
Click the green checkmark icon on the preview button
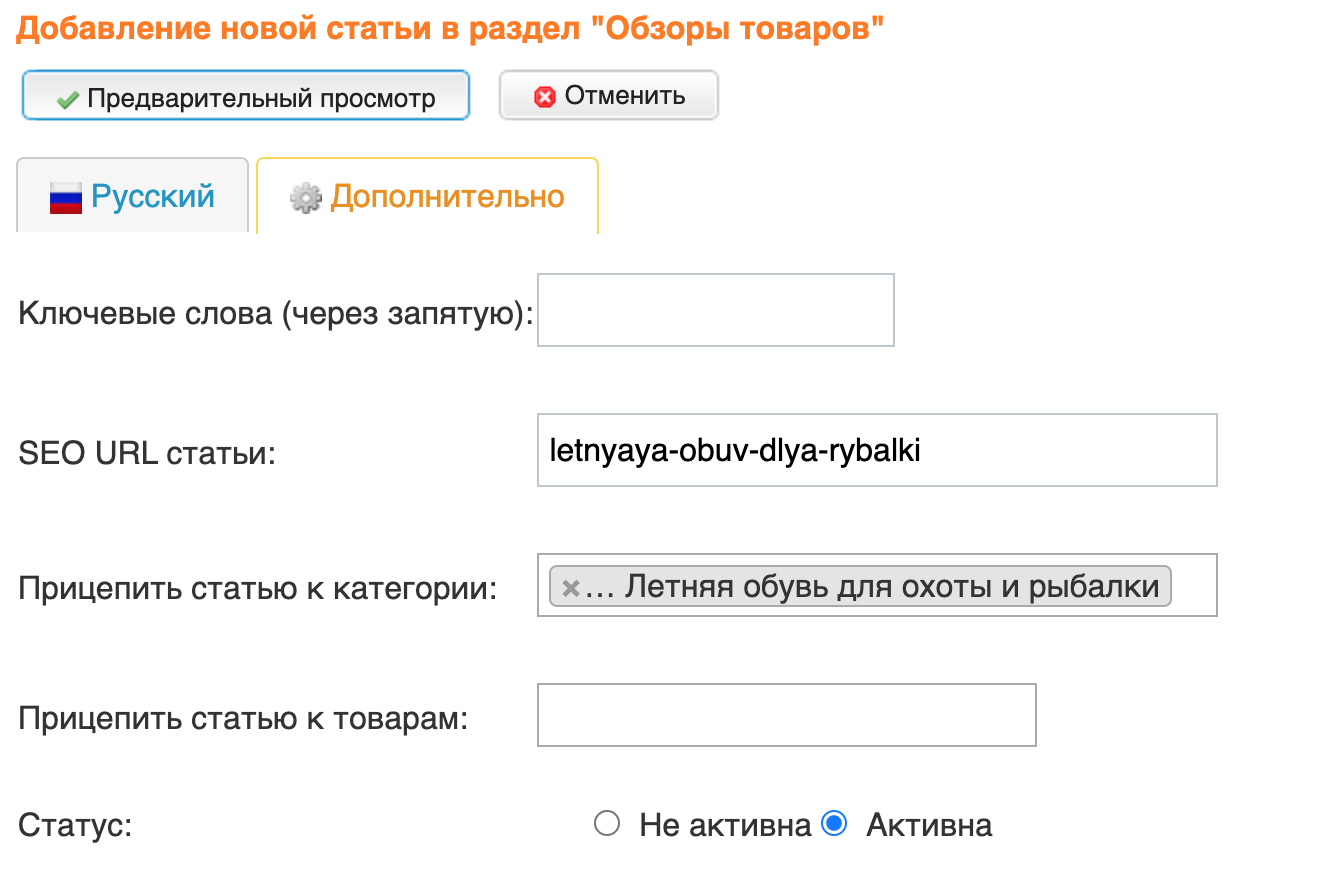tap(68, 99)
